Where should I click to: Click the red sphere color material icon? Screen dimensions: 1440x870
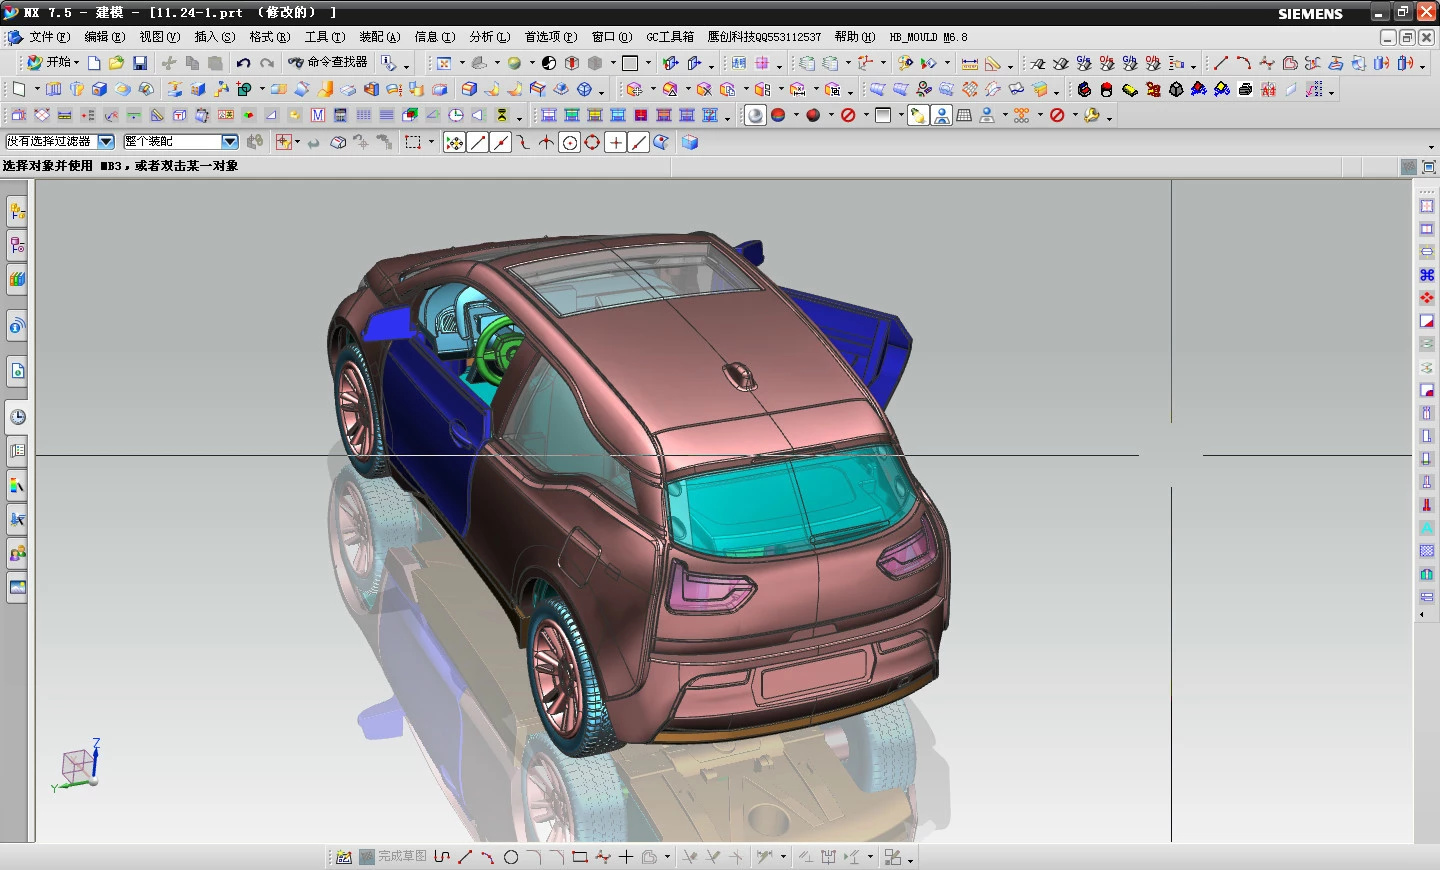click(813, 115)
